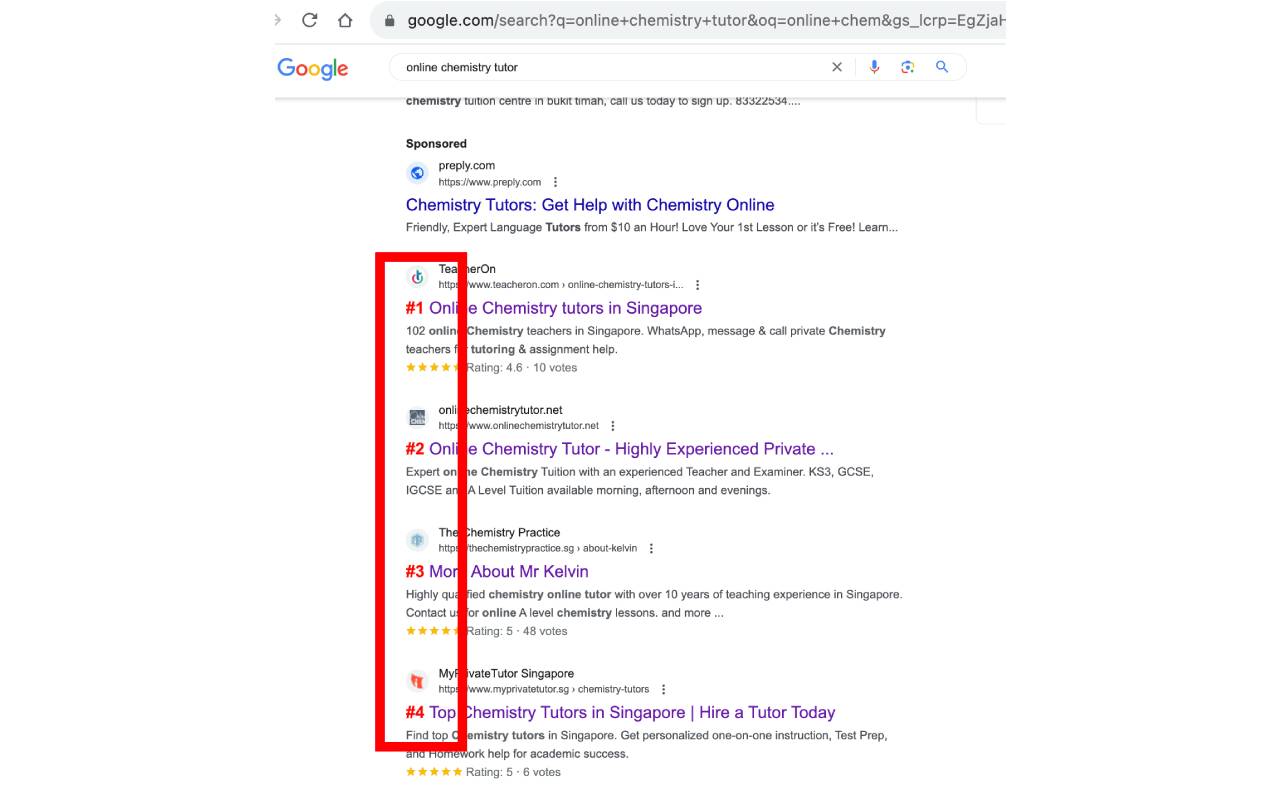
Task: Open three-dot menu on the TeacherOn result
Action: point(697,284)
